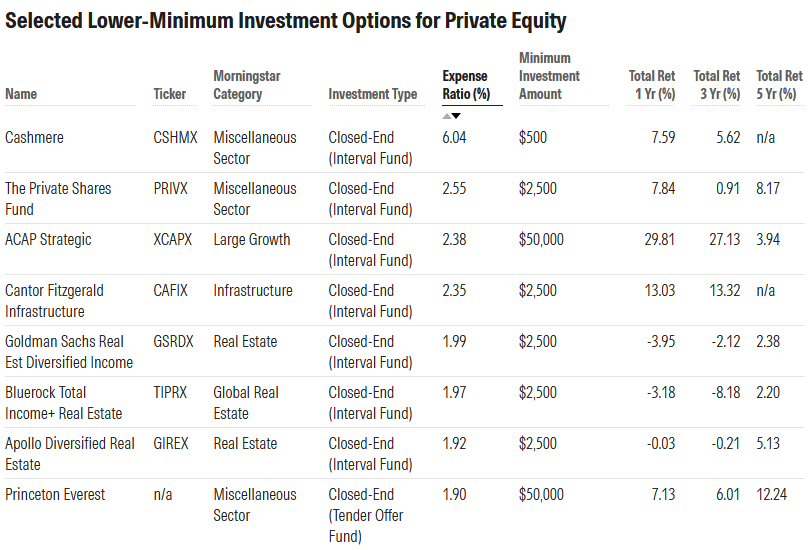Image resolution: width=811 pixels, height=550 pixels.
Task: Open Cantor Fitzgerald Infrastructure fund
Action: click(54, 301)
